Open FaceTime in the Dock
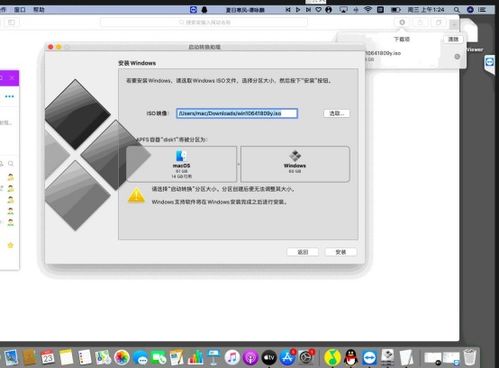Screen dimensions: 499x368 159,358
